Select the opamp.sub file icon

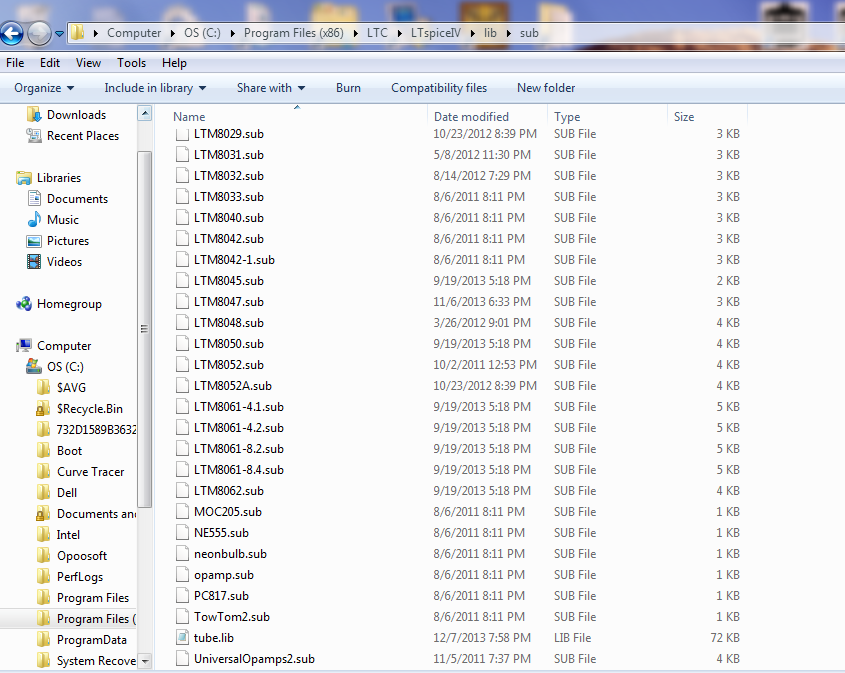[x=182, y=574]
